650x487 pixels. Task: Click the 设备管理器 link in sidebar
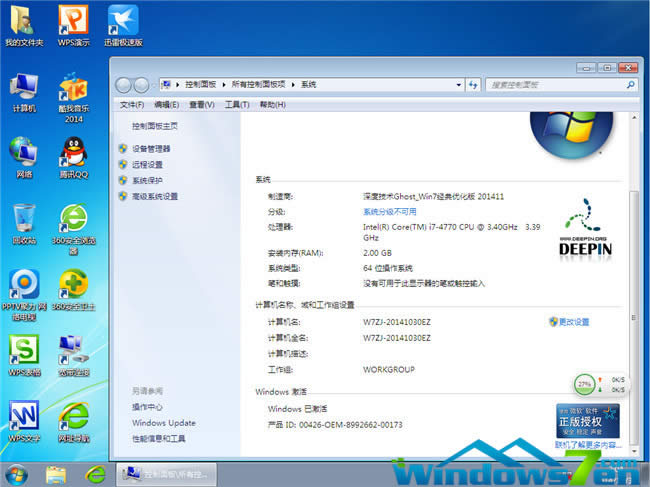point(151,149)
